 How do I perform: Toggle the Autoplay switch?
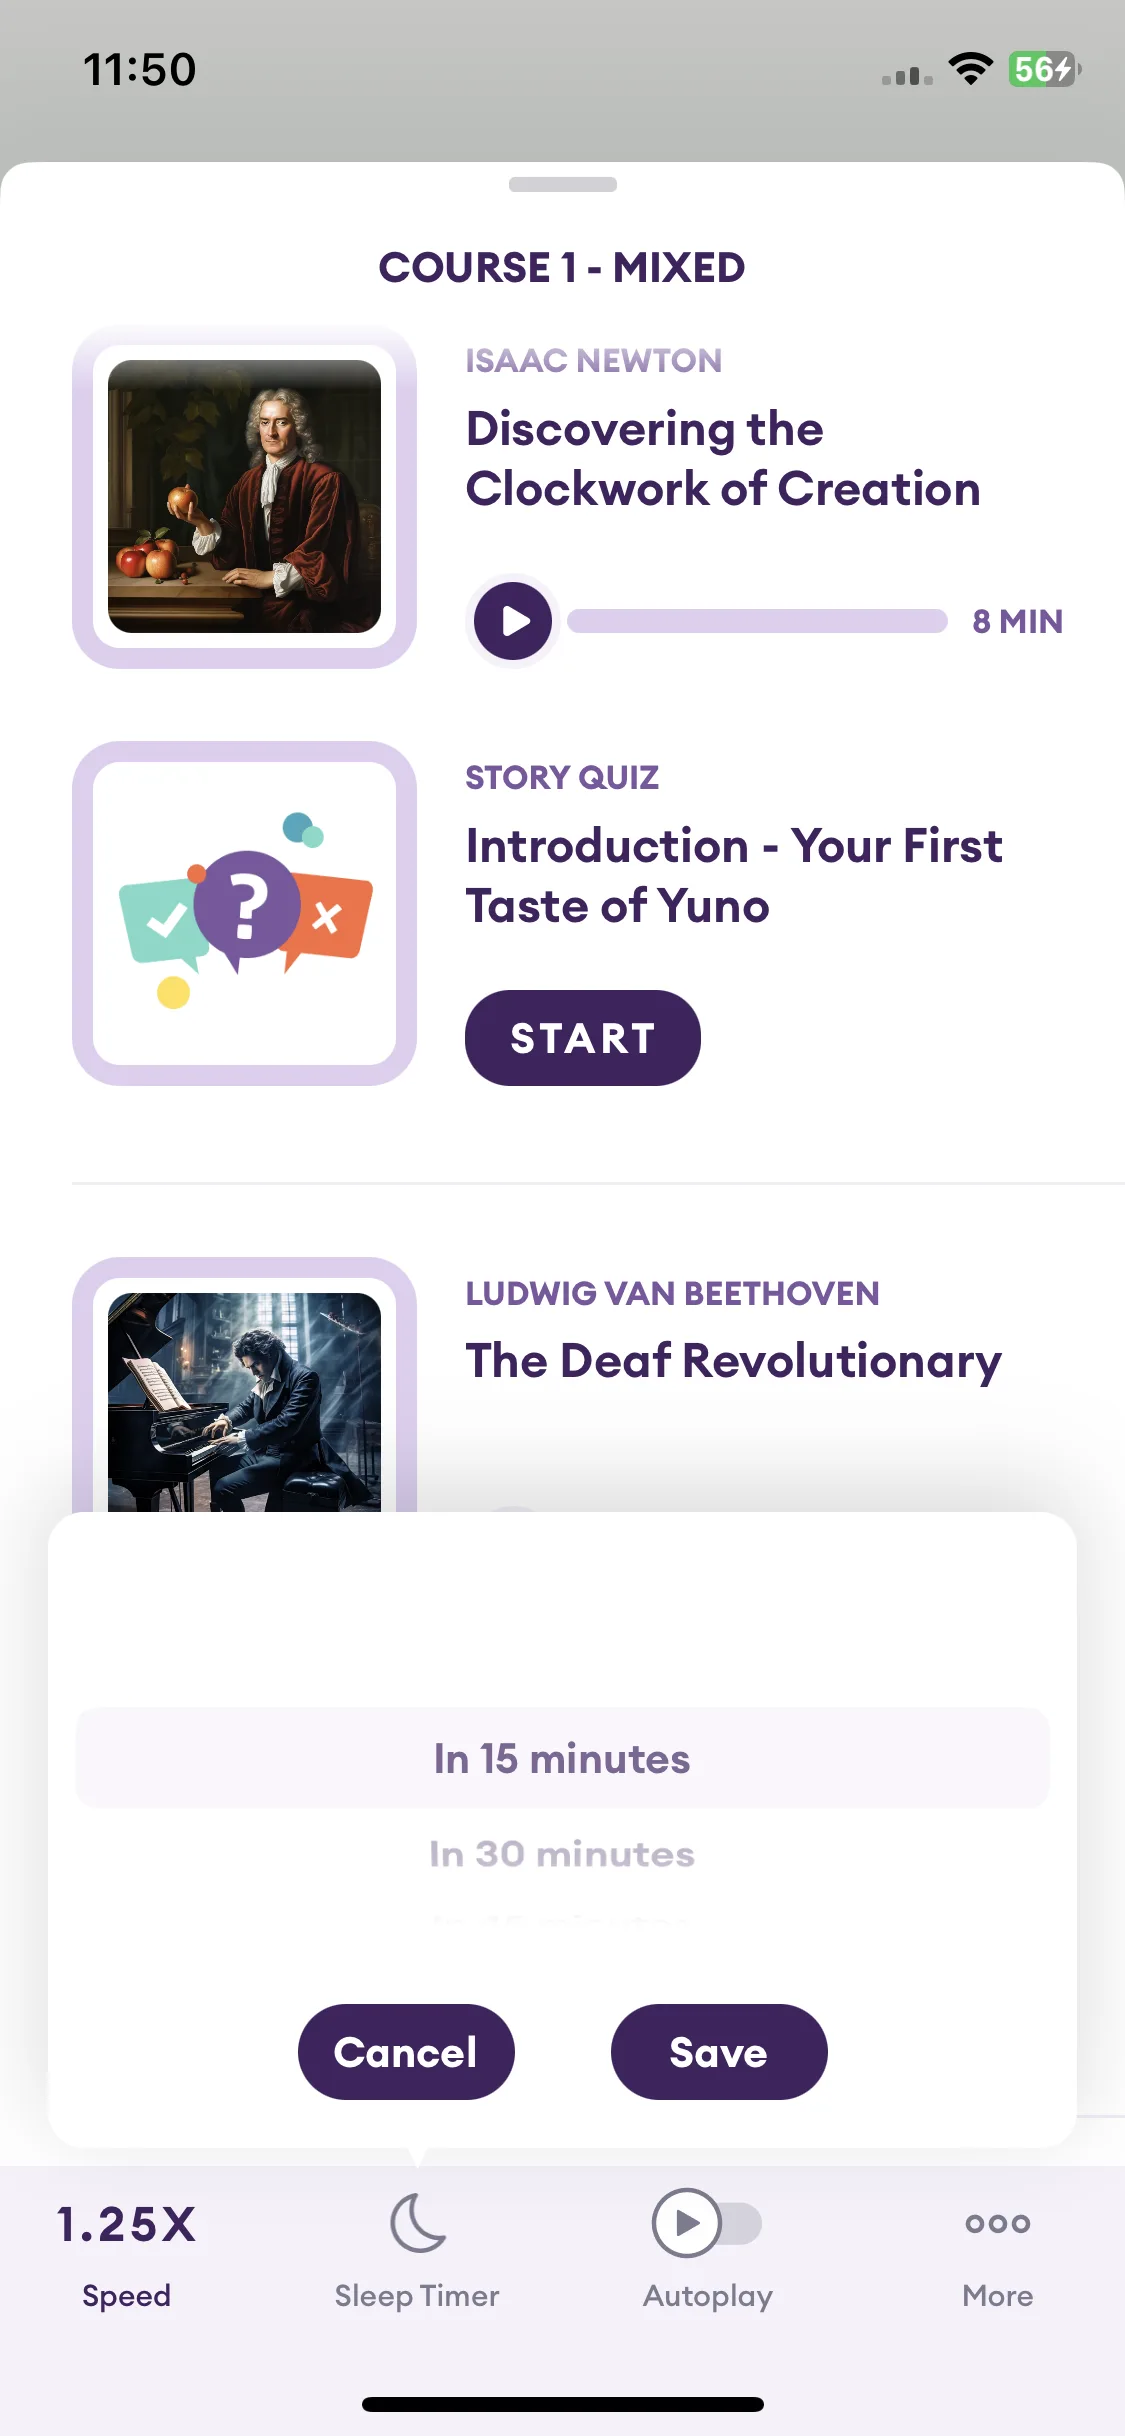[x=707, y=2223]
